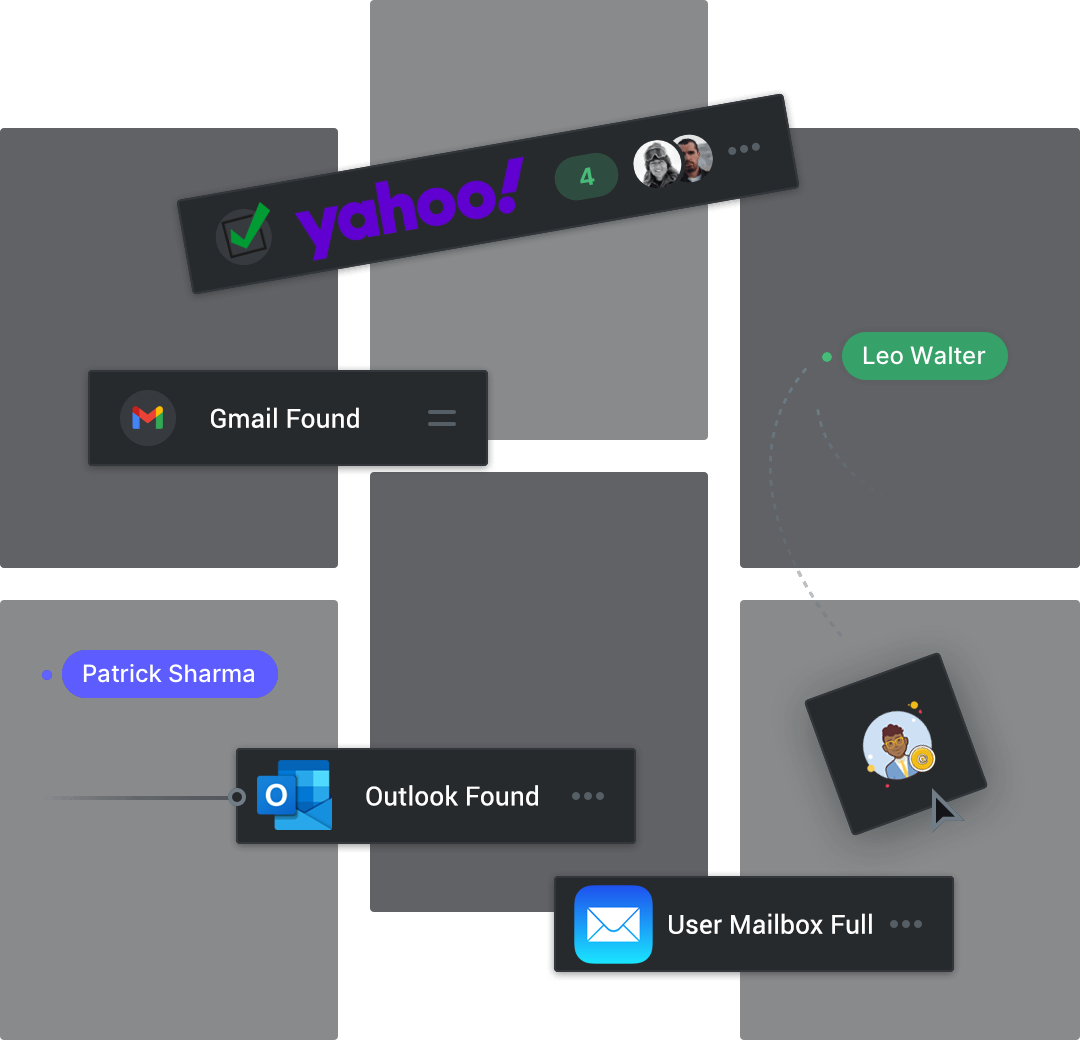Viewport: 1080px width, 1040px height.
Task: Select the Leo Walter green tag
Action: coord(924,356)
